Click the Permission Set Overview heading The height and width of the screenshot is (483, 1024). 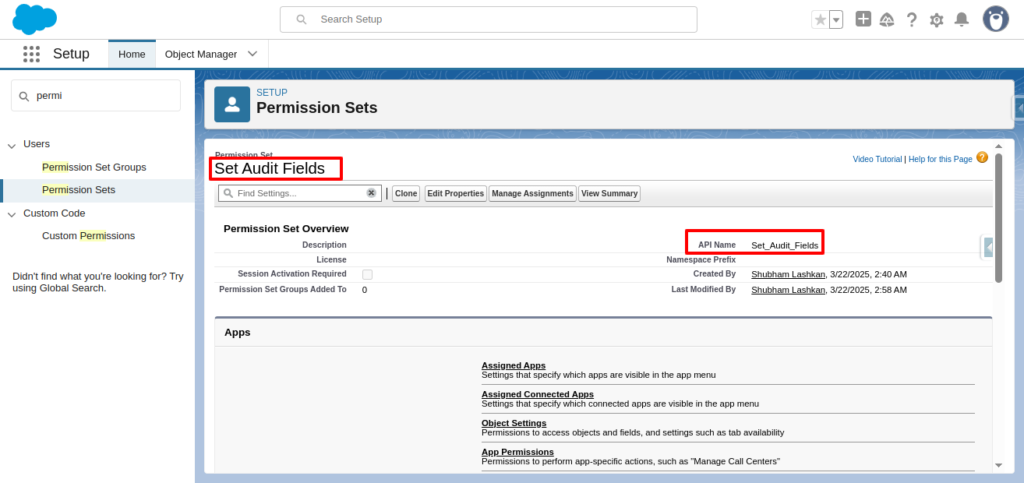coord(286,229)
